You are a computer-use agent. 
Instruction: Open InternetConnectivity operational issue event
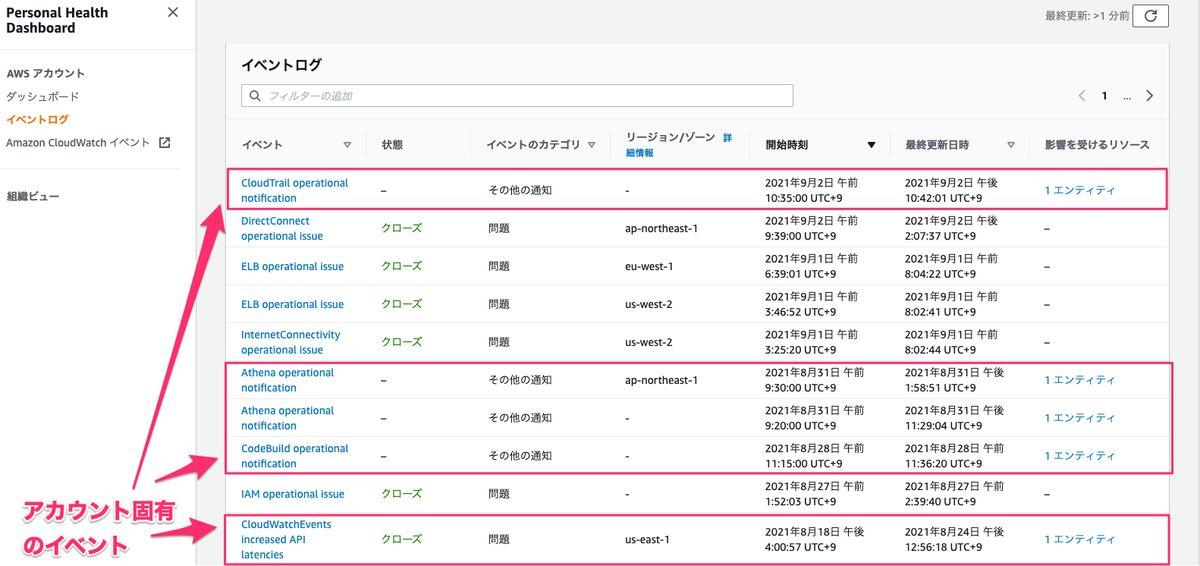(291, 342)
